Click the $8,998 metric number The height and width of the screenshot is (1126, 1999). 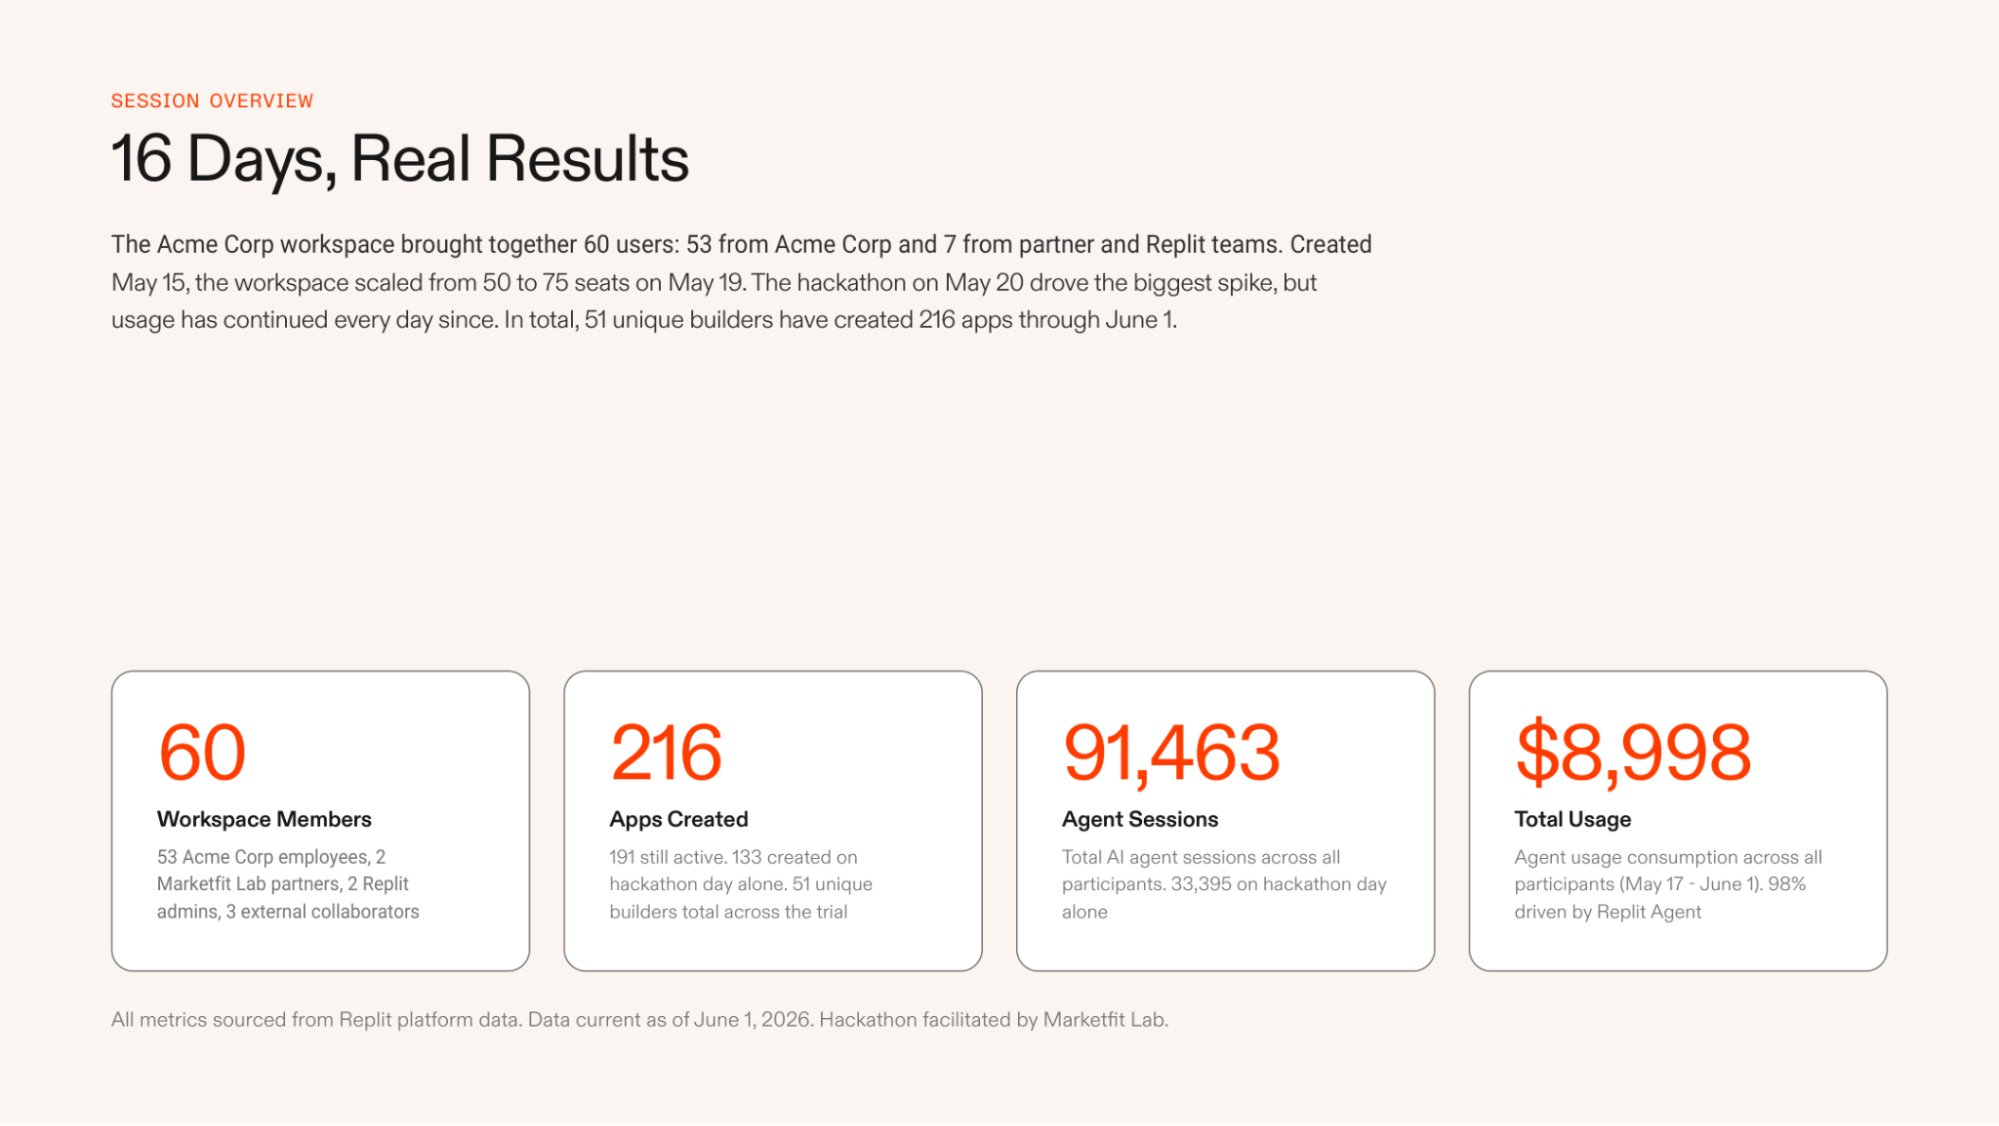click(1633, 752)
